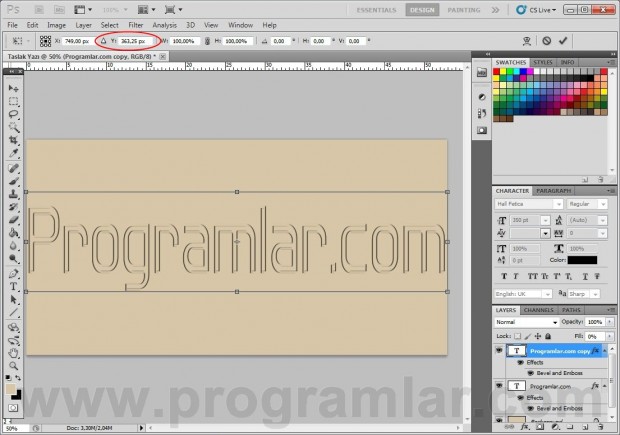Click the foreground color swatch
Viewport: 620px width, 435px height.
[x=11, y=388]
